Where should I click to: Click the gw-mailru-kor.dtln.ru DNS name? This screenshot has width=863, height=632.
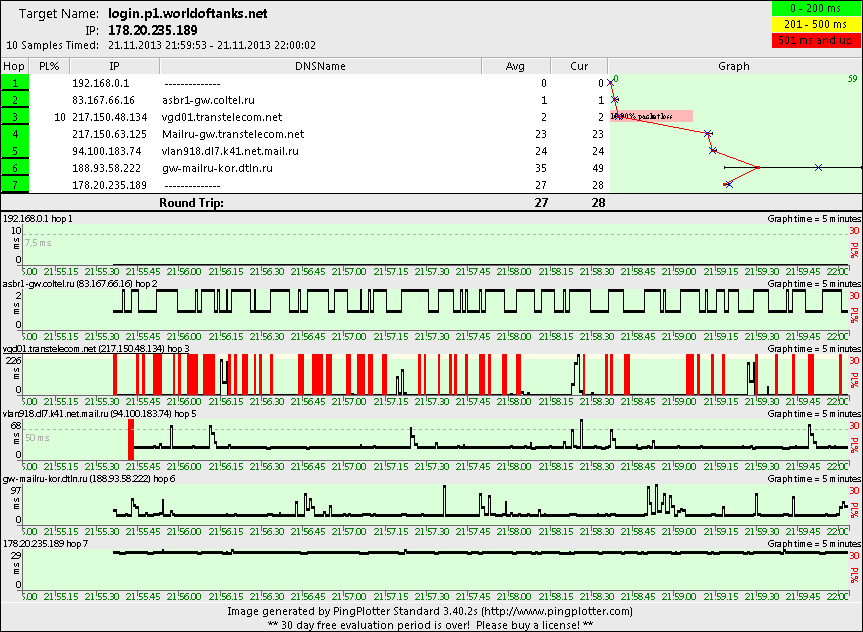click(x=217, y=168)
